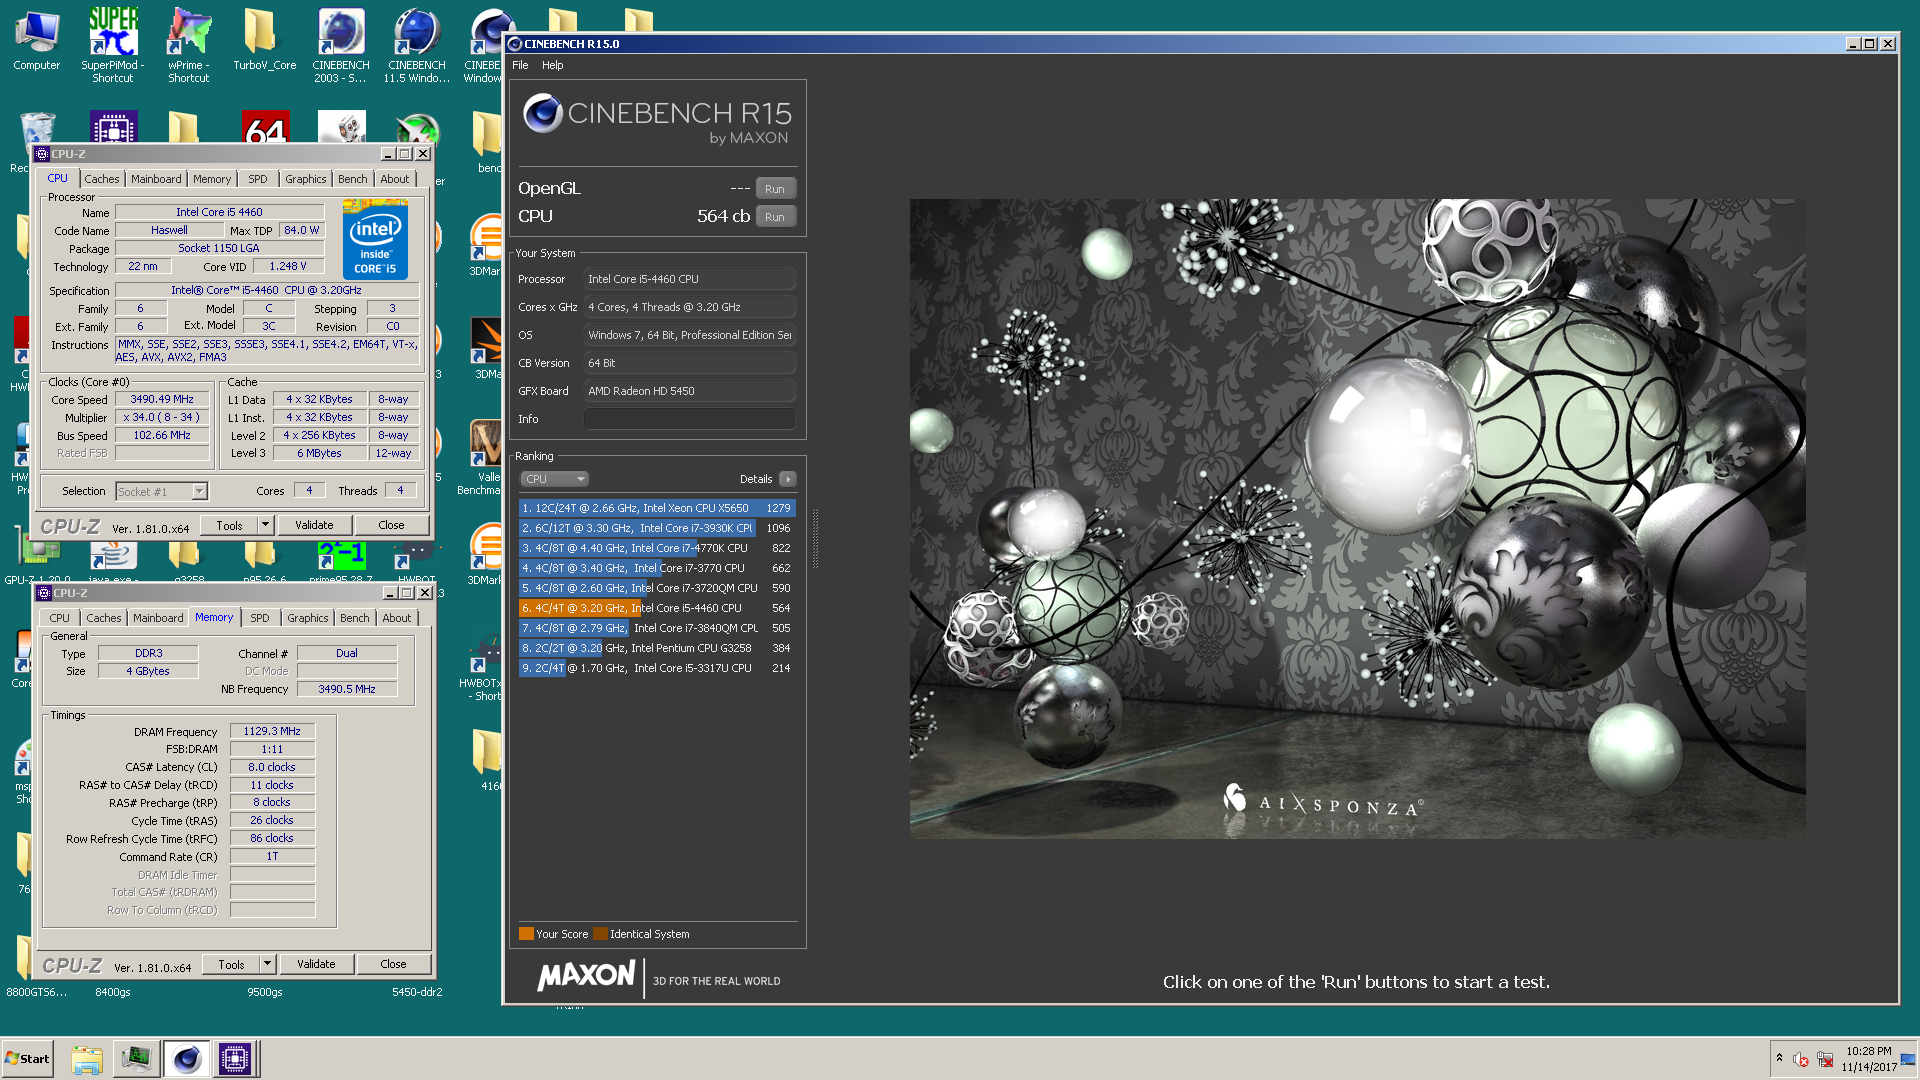Switch to Caches tab in top CPU-Z window
1920x1080 pixels.
click(x=102, y=179)
